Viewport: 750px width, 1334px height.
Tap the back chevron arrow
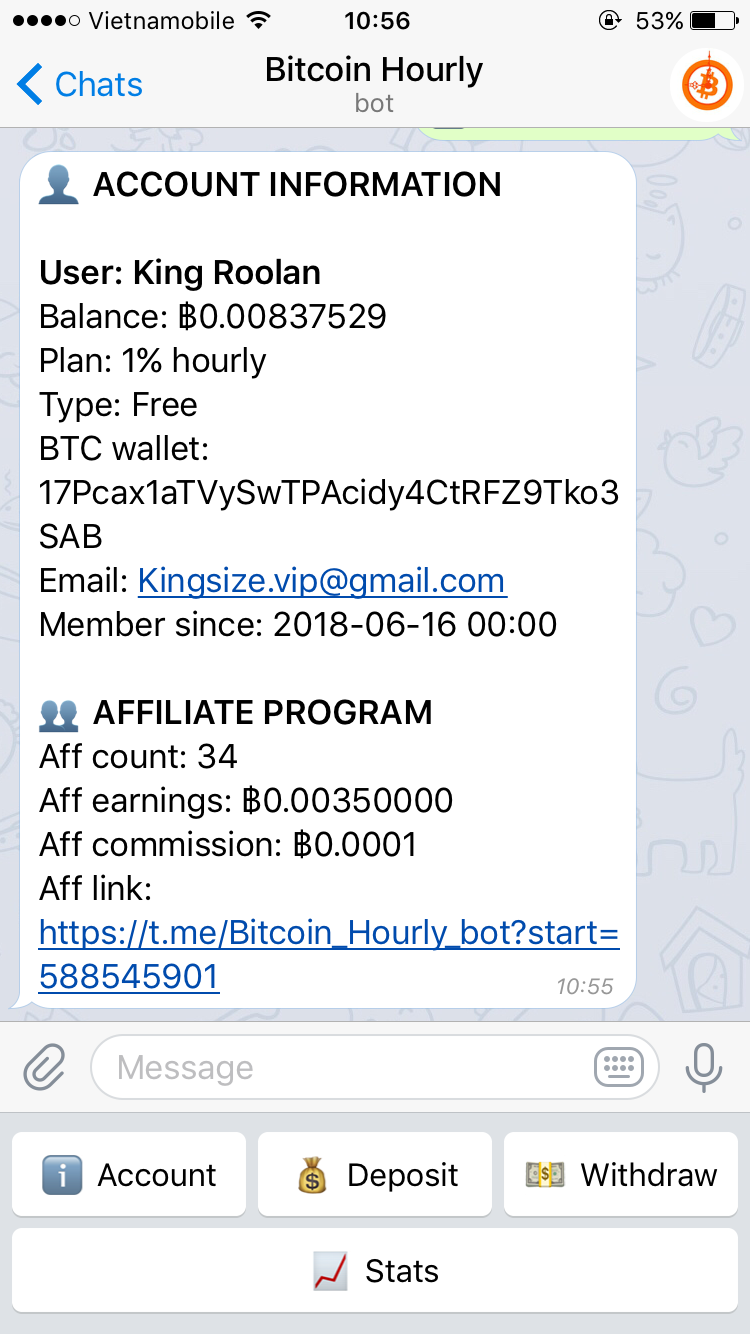[30, 85]
